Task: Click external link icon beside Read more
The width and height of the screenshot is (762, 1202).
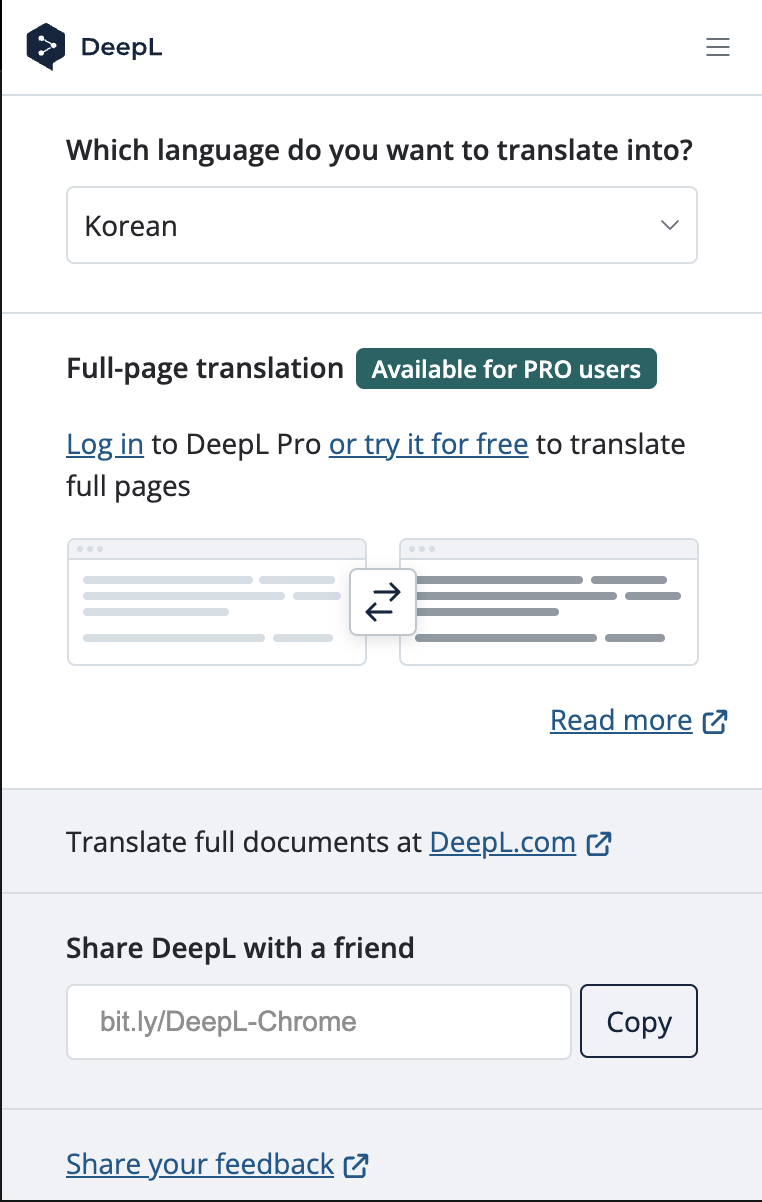Action: tap(715, 721)
